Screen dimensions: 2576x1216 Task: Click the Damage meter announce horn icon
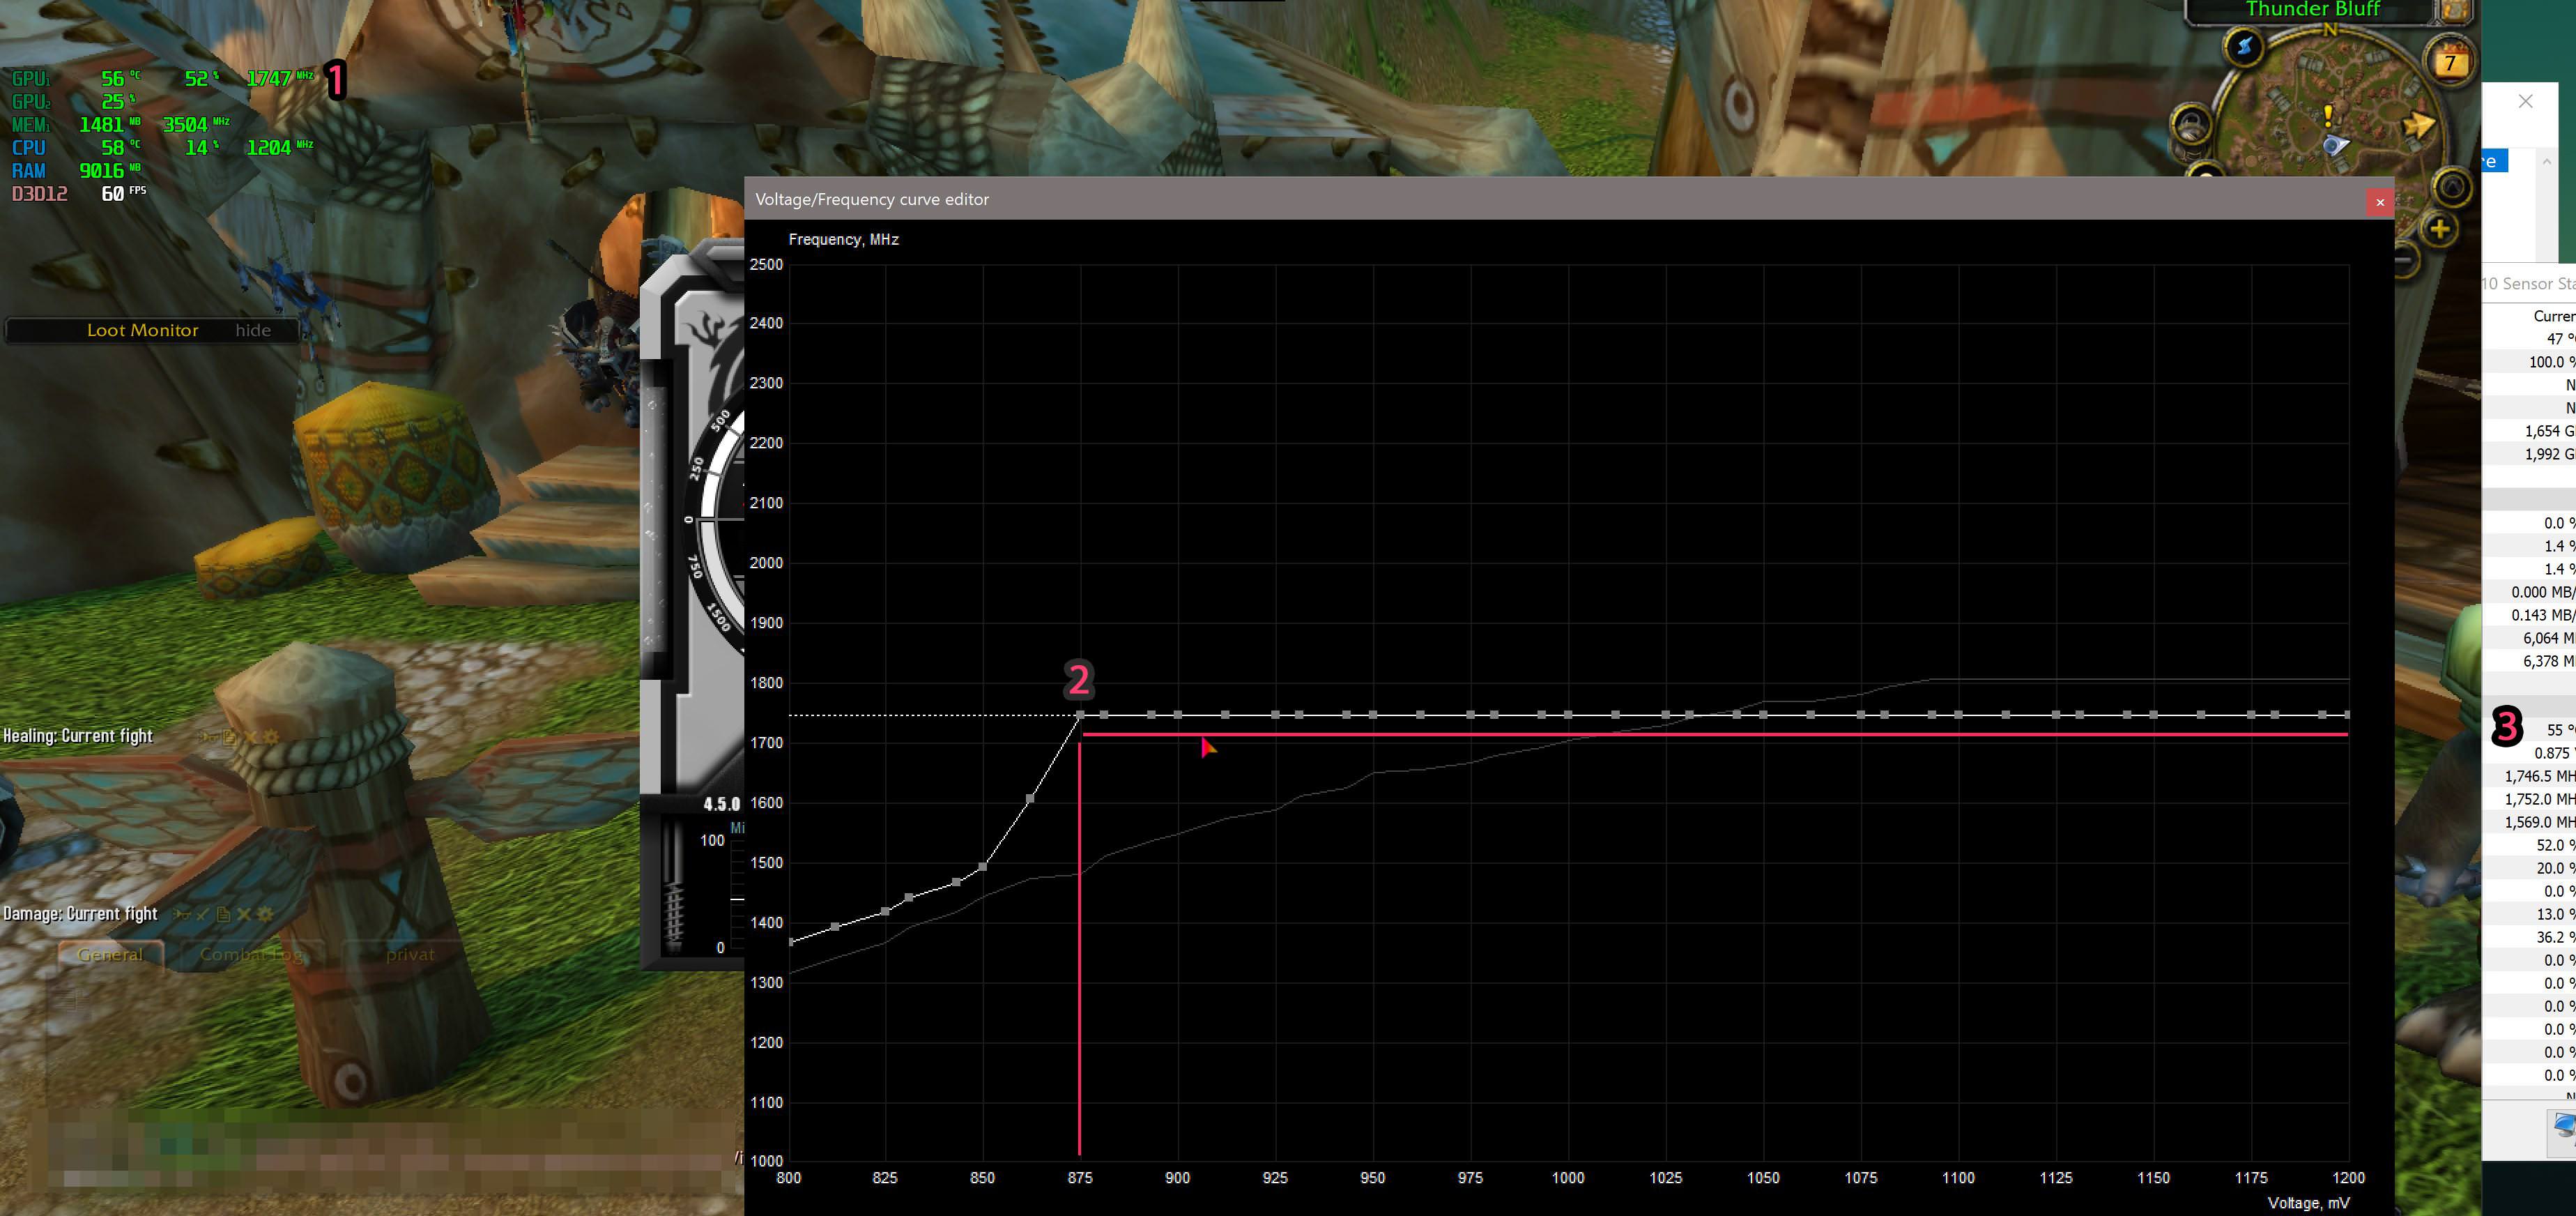click(x=182, y=914)
